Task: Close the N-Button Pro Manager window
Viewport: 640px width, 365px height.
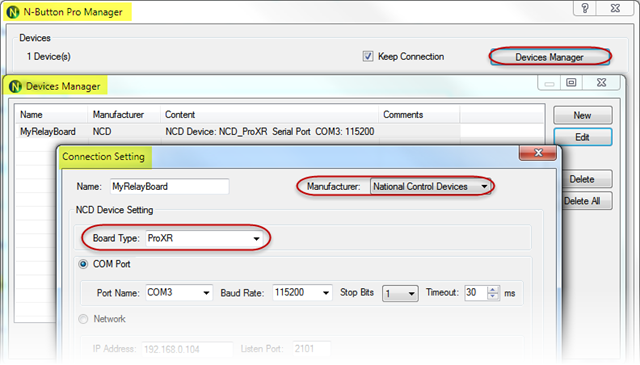Action: pyautogui.click(x=615, y=8)
